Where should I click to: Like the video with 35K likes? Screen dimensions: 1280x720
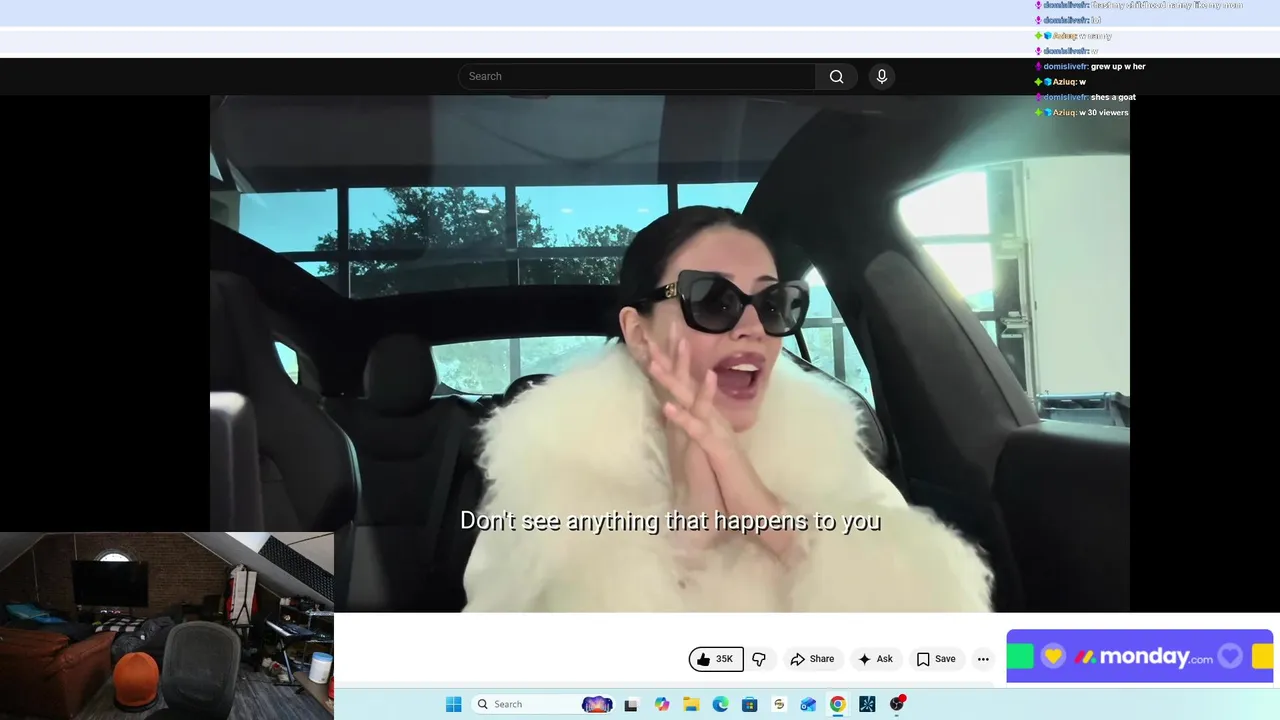point(715,659)
